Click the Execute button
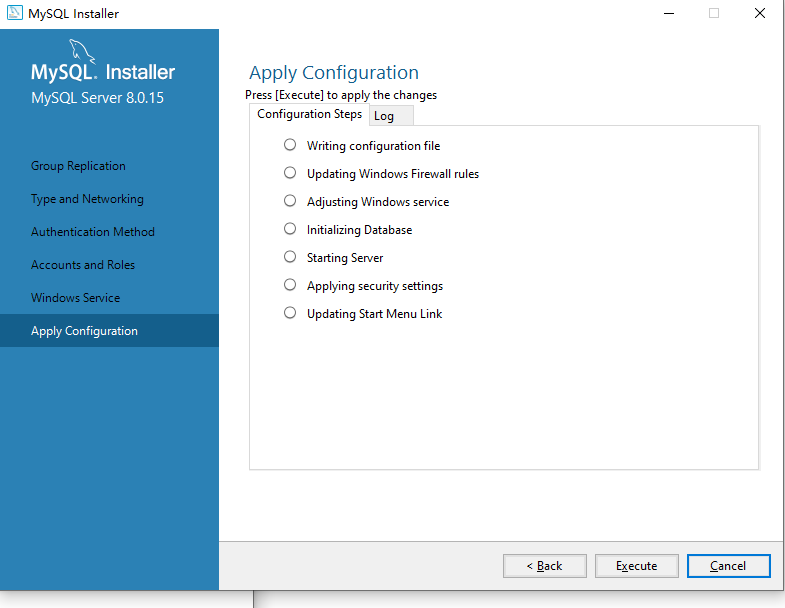 636,566
